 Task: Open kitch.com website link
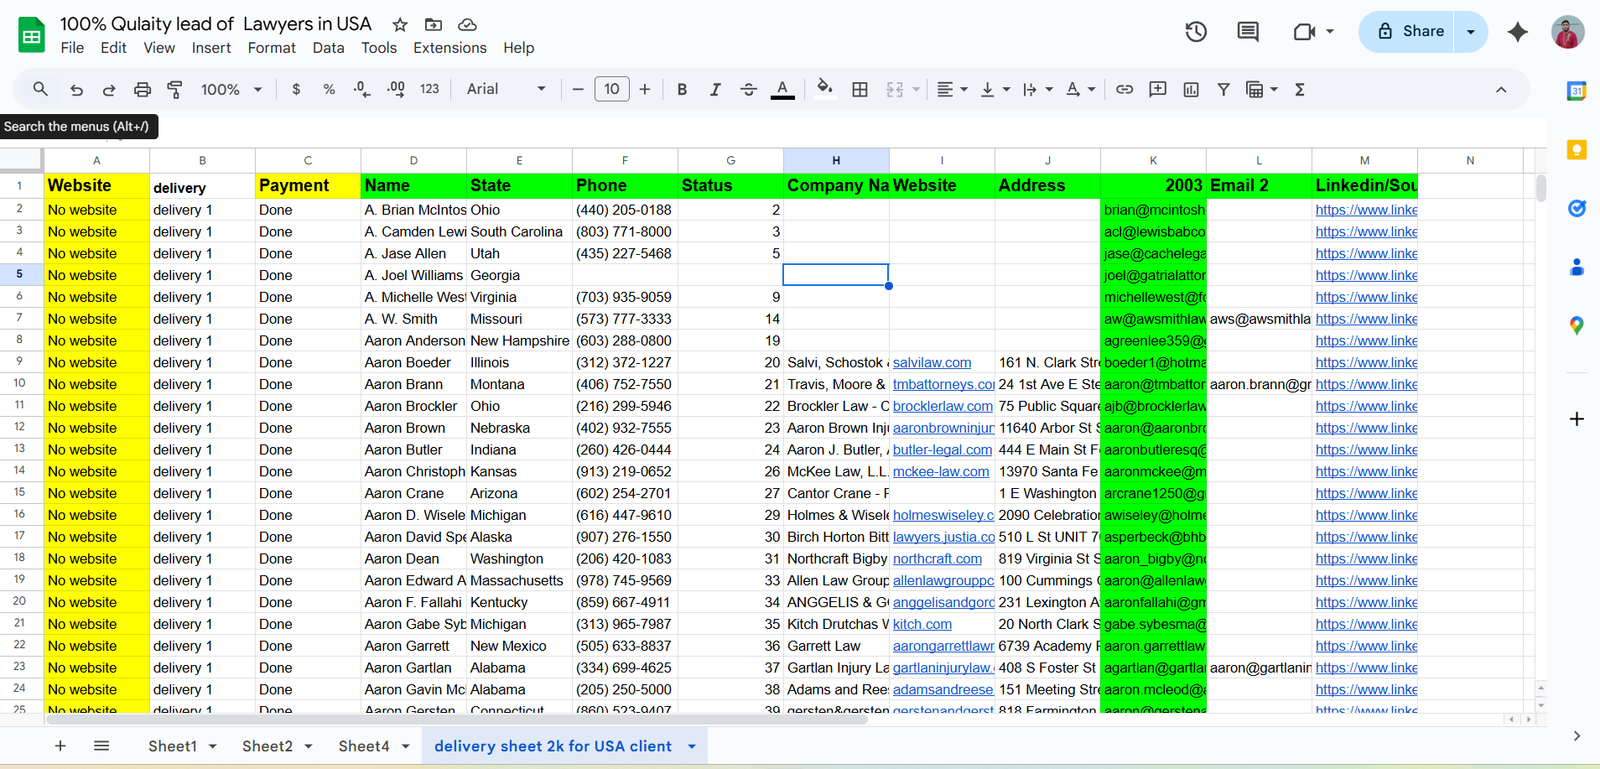922,624
